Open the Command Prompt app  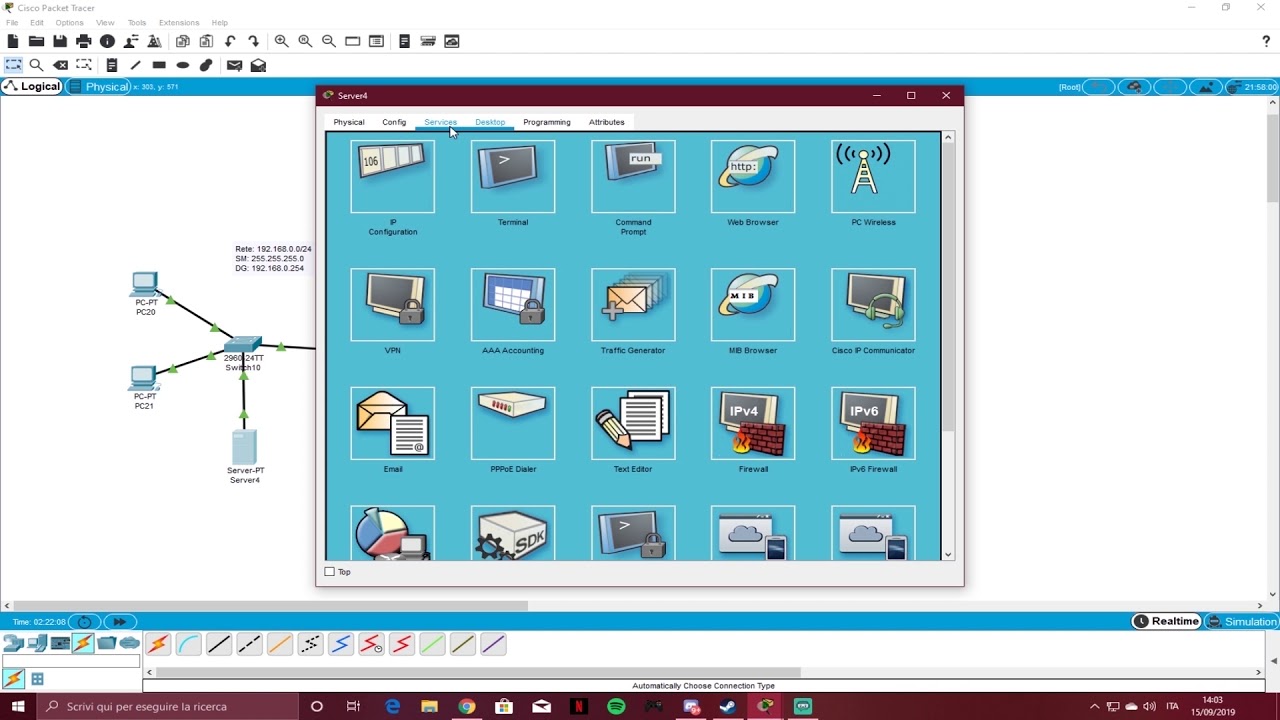[x=633, y=176]
